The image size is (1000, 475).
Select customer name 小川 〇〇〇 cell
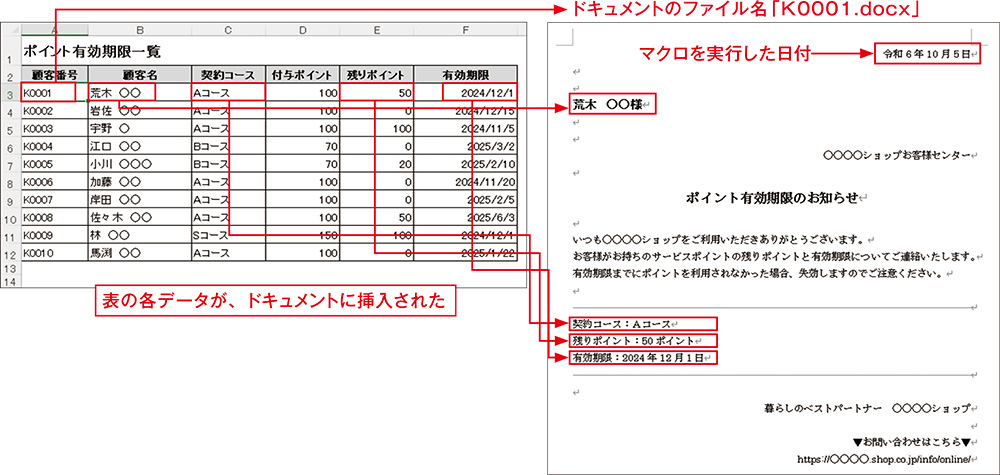coord(140,164)
